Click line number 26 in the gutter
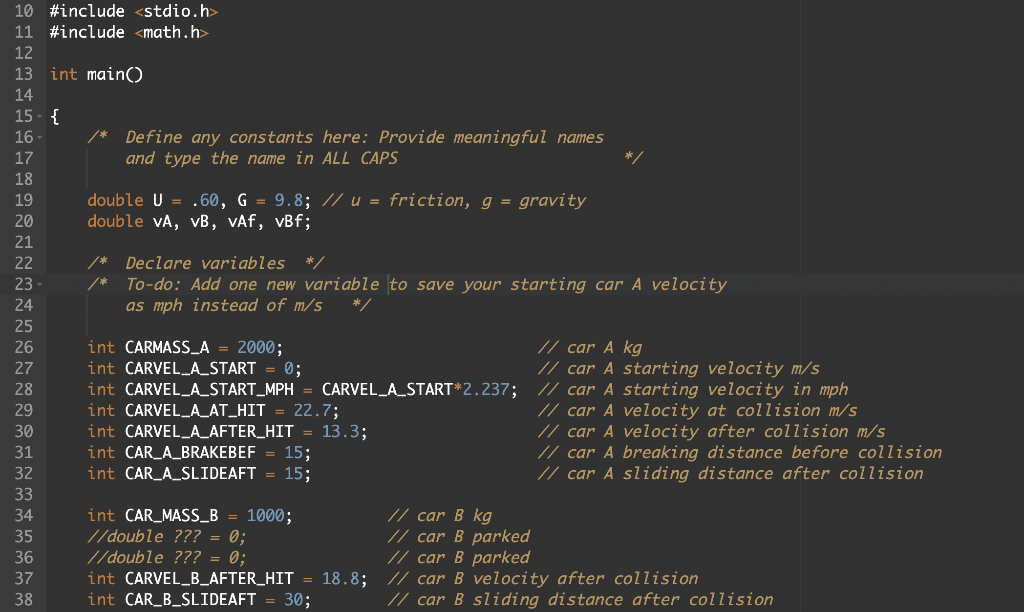The width and height of the screenshot is (1024, 612). tap(24, 347)
